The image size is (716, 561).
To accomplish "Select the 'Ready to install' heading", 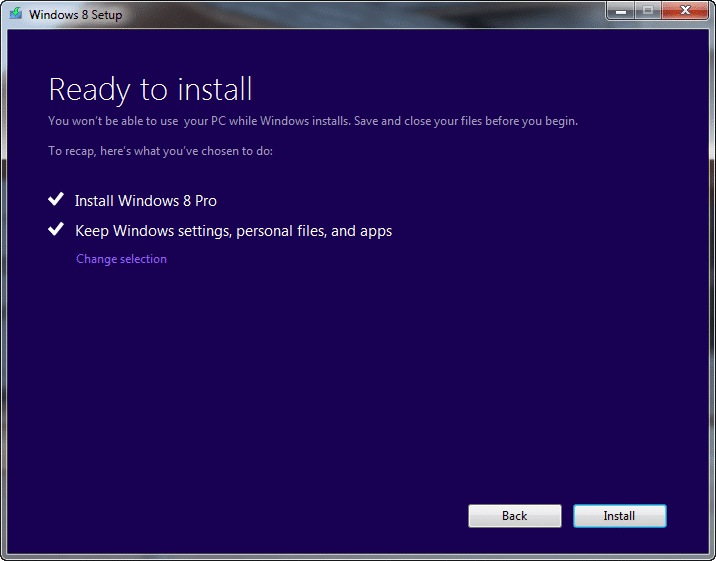I will [x=150, y=89].
